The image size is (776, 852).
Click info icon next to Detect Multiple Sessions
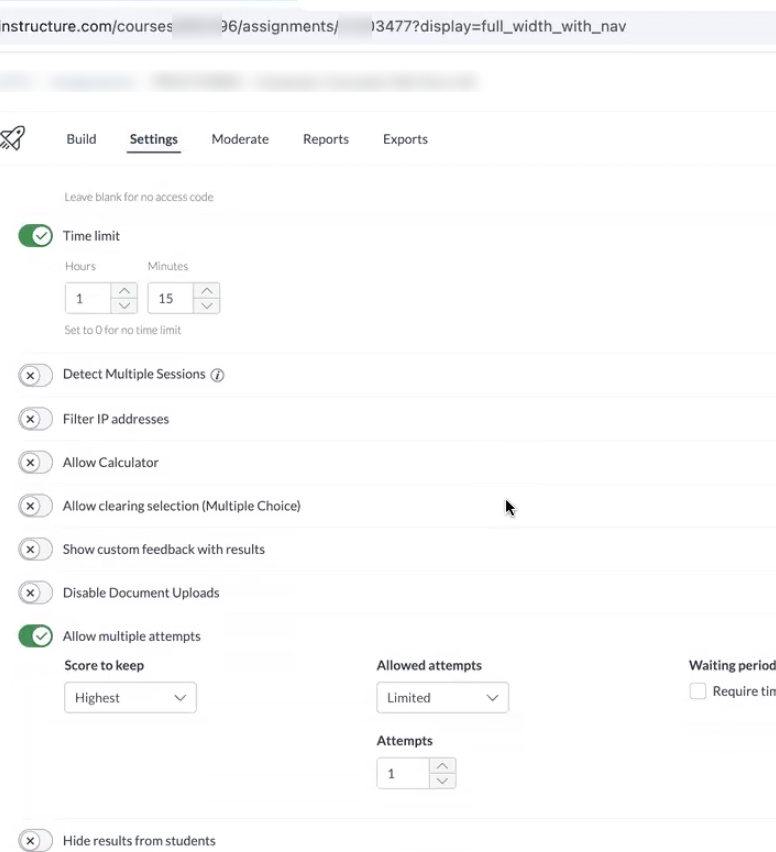(x=218, y=375)
